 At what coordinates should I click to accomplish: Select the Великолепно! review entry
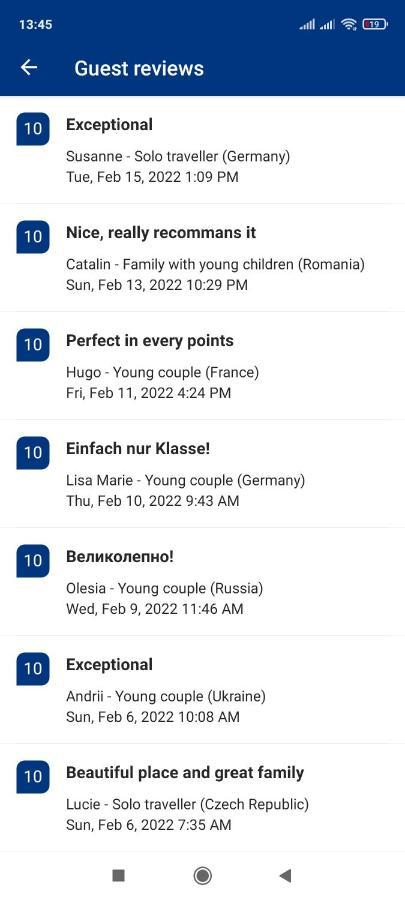(x=202, y=581)
